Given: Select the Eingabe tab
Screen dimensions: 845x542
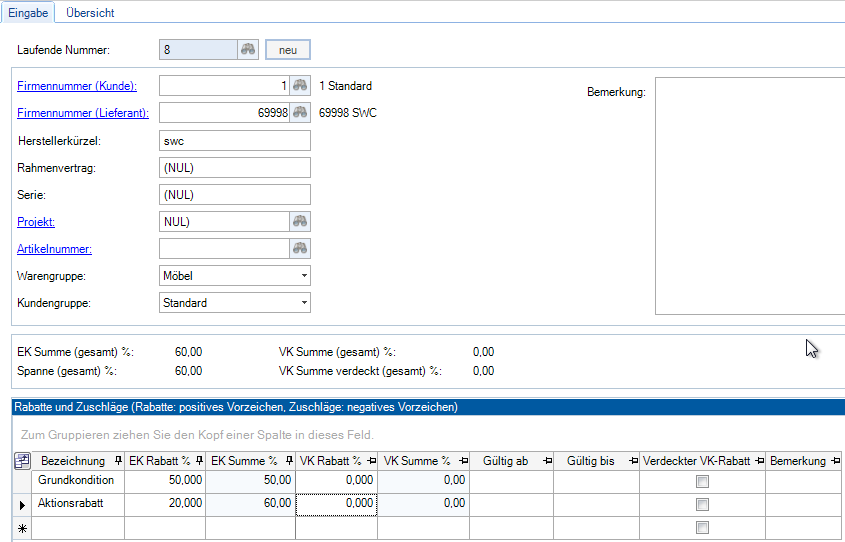Looking at the screenshot, I should [28, 13].
